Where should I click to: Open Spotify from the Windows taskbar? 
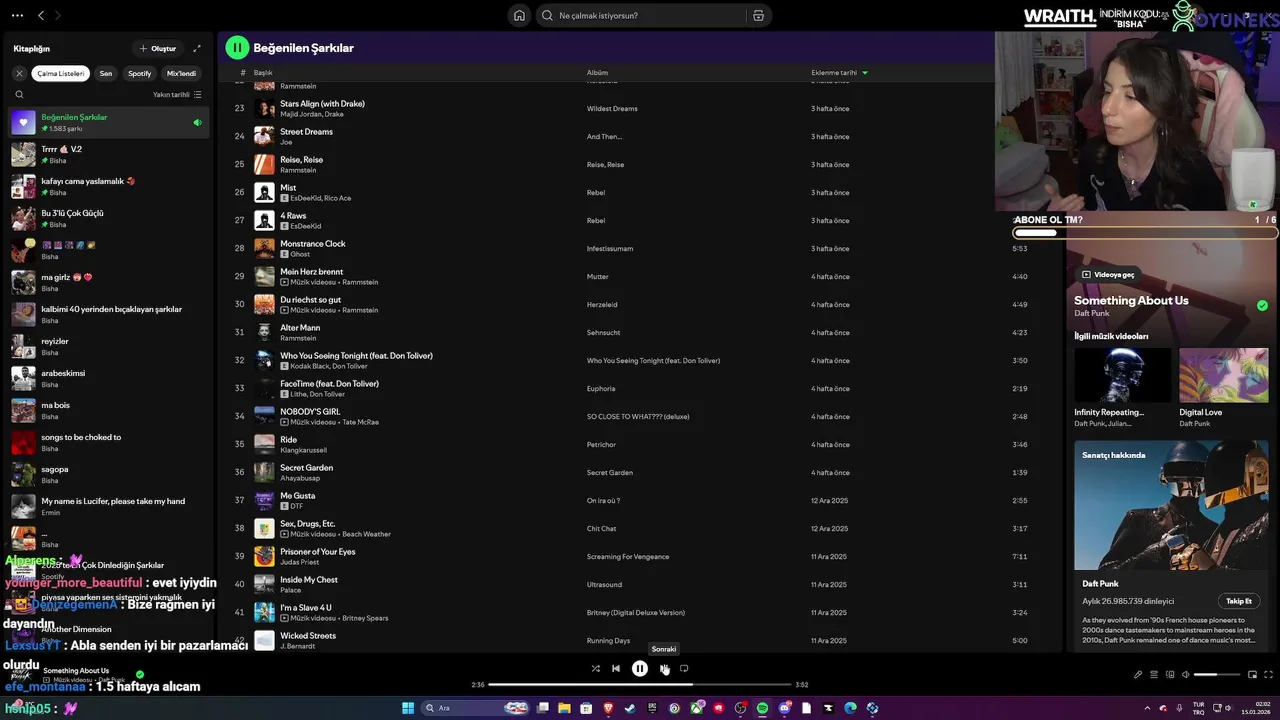pyautogui.click(x=762, y=708)
